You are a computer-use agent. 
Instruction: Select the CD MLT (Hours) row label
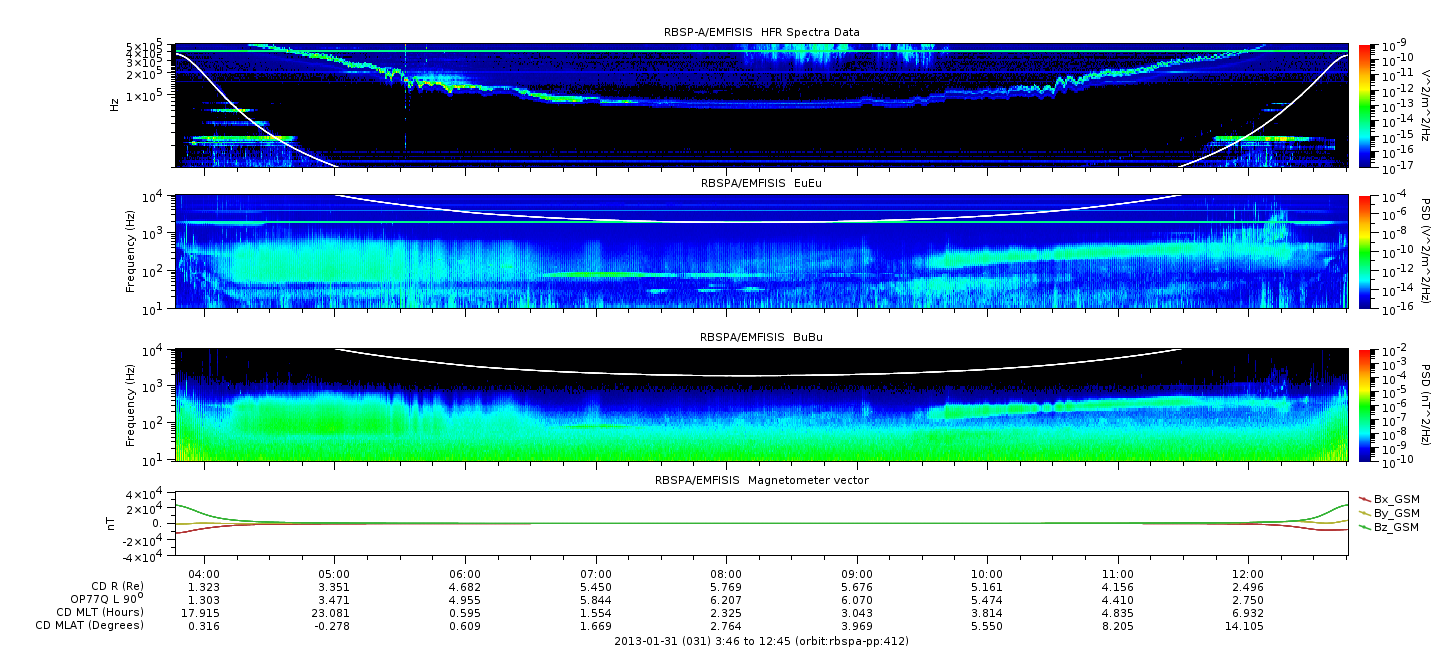pos(100,612)
